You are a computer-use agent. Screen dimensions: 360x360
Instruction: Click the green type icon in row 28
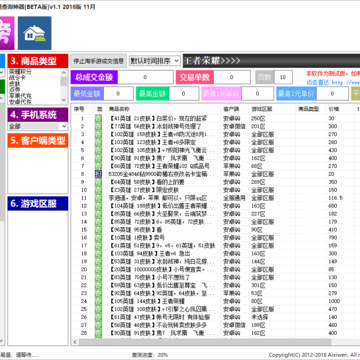98,333
